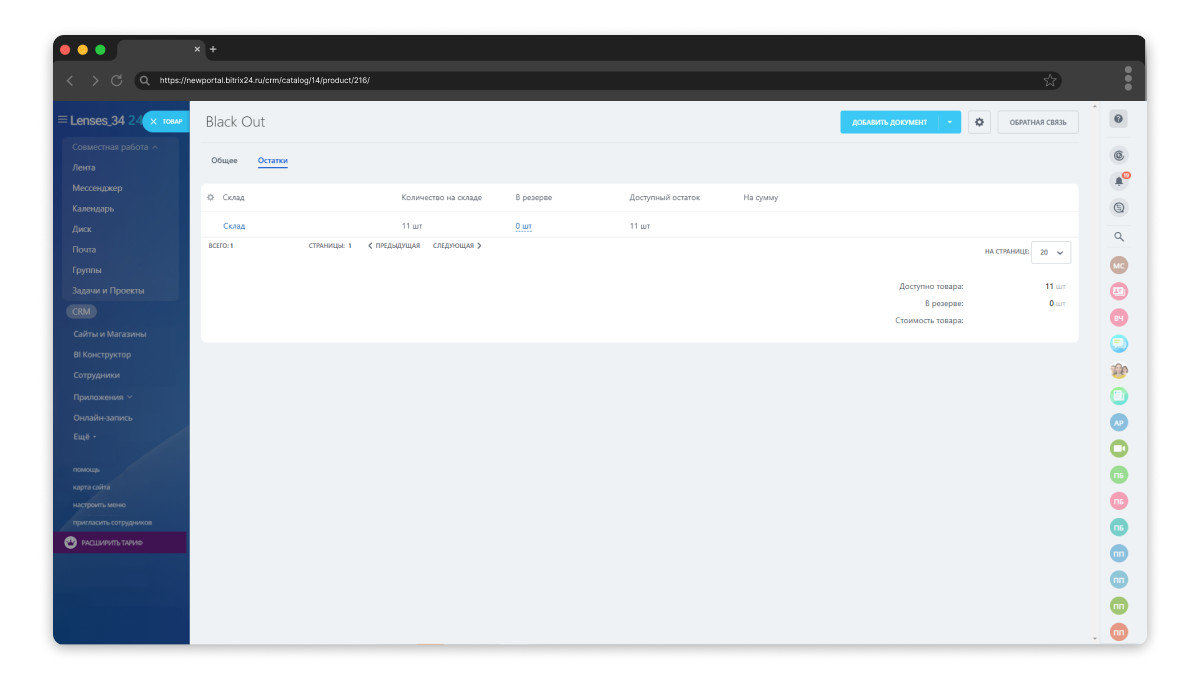Expand the Добавить документ dropdown arrow
Image resolution: width=1200 pixels, height=680 pixels.
950,122
